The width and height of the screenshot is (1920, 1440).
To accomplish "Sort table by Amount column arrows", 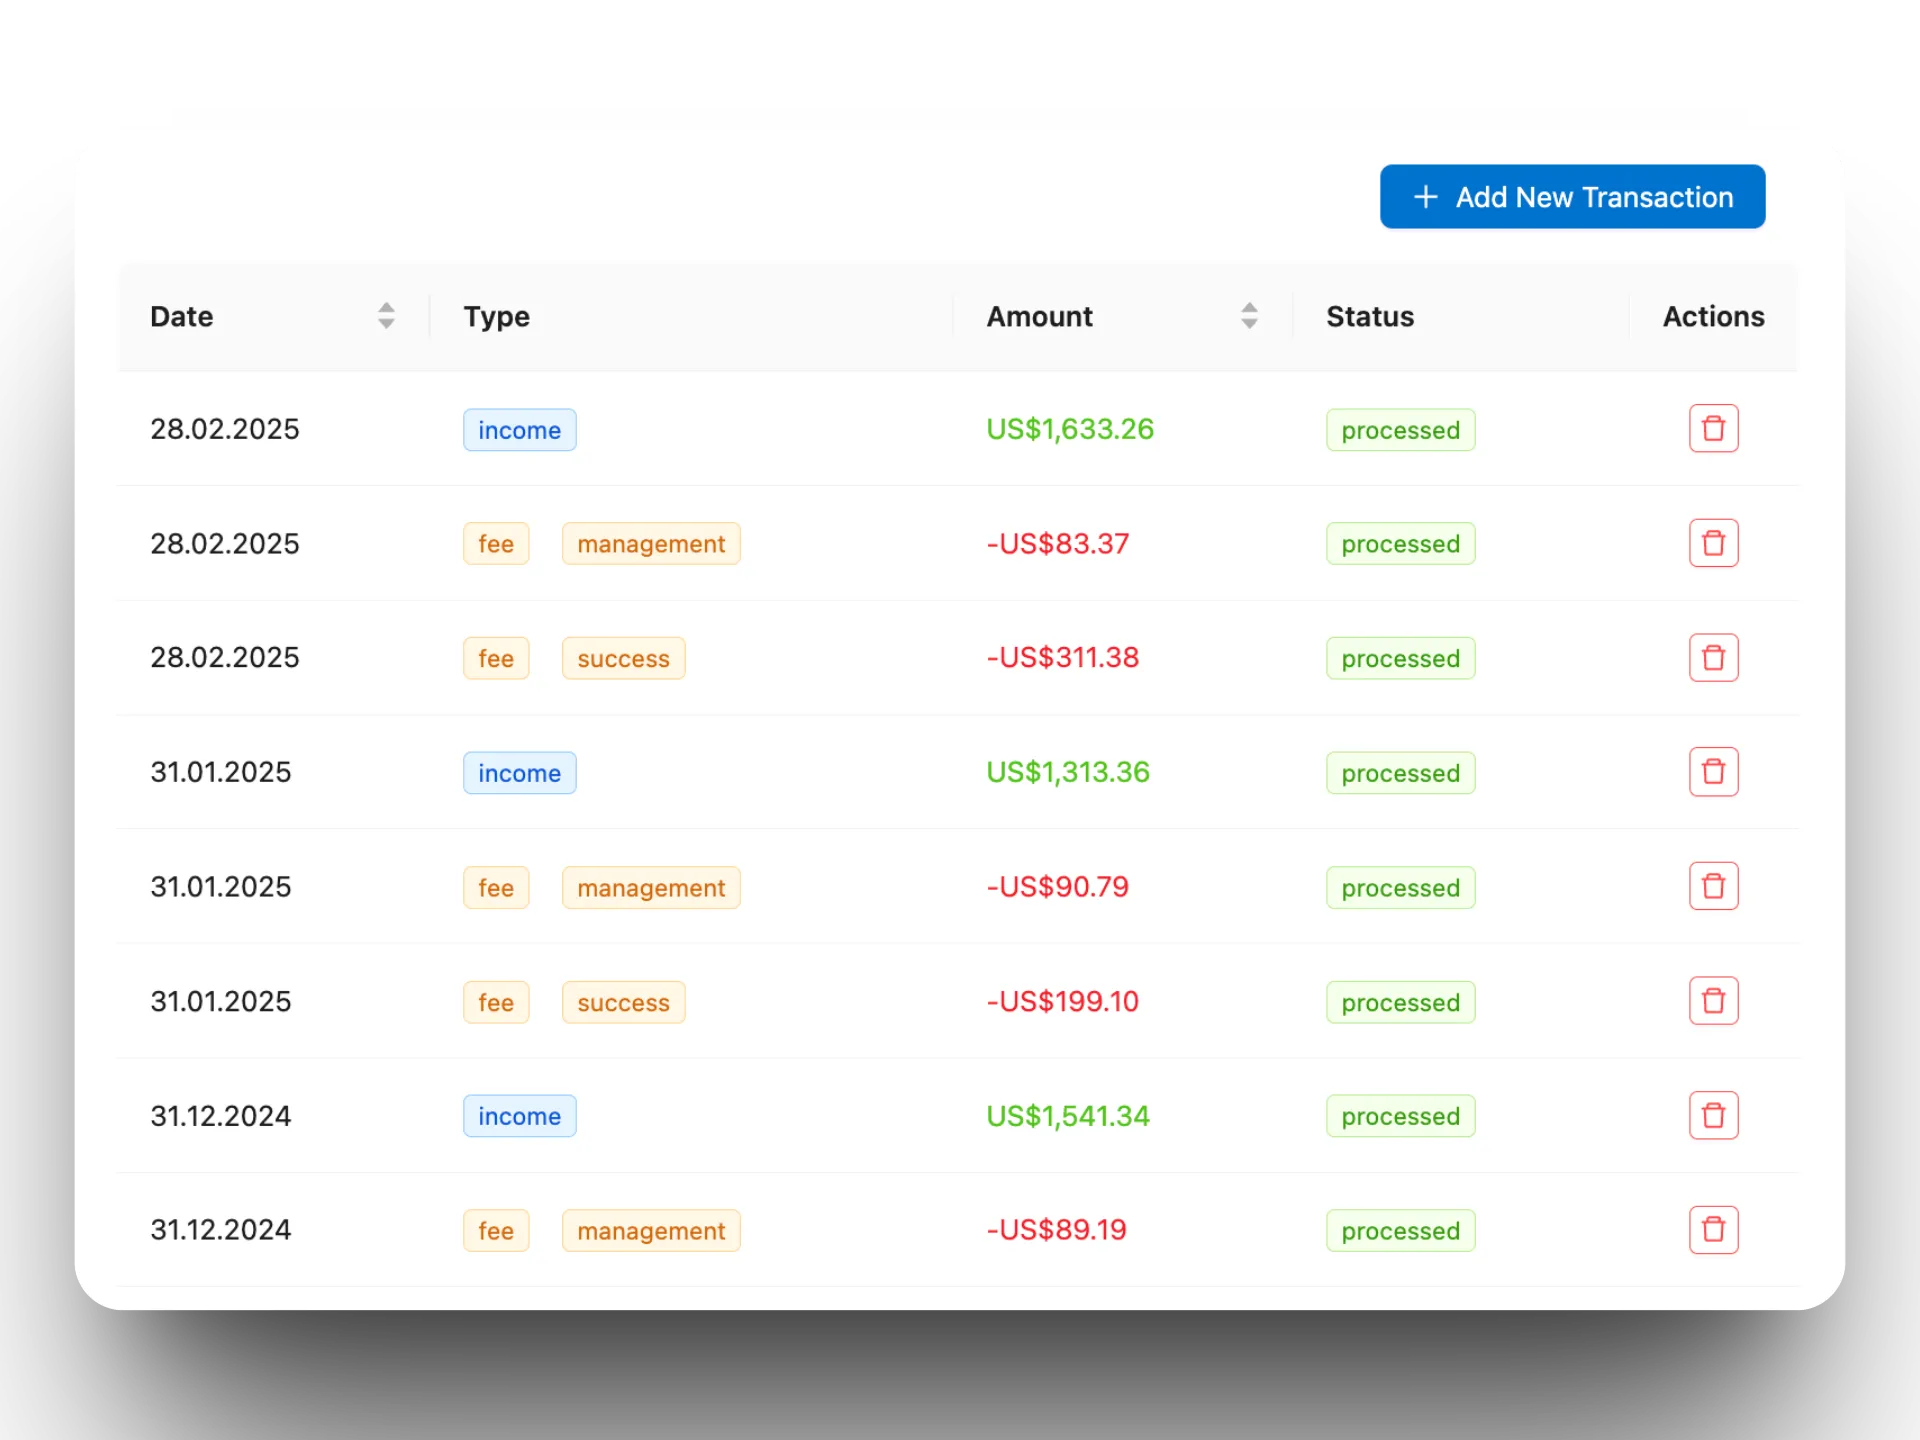I will tap(1249, 316).
